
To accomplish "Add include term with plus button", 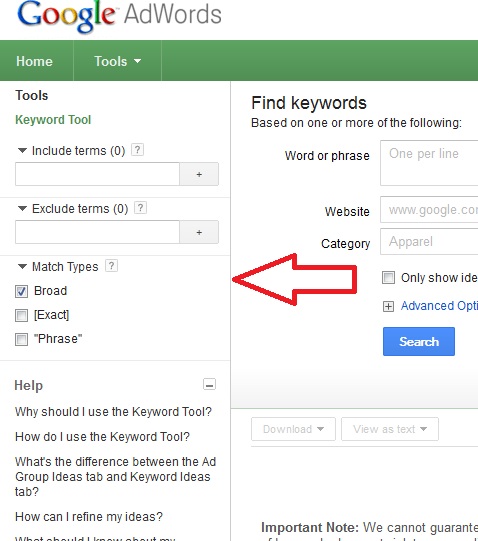I will [199, 174].
